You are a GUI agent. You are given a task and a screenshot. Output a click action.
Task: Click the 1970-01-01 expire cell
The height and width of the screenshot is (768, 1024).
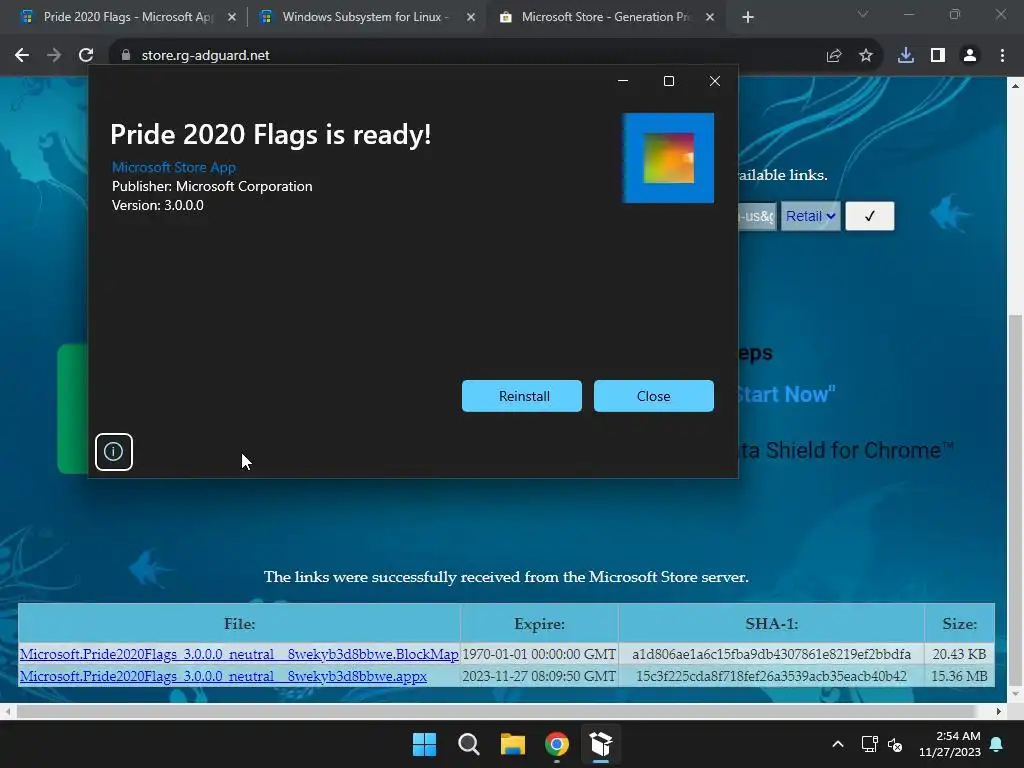tap(539, 654)
